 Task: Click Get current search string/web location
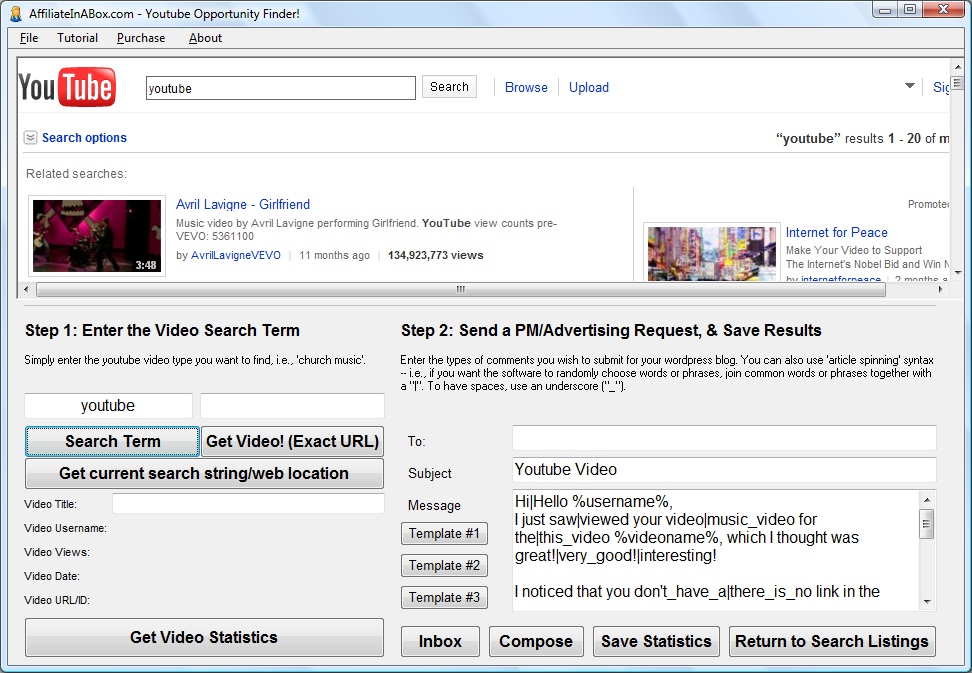pyautogui.click(x=204, y=473)
